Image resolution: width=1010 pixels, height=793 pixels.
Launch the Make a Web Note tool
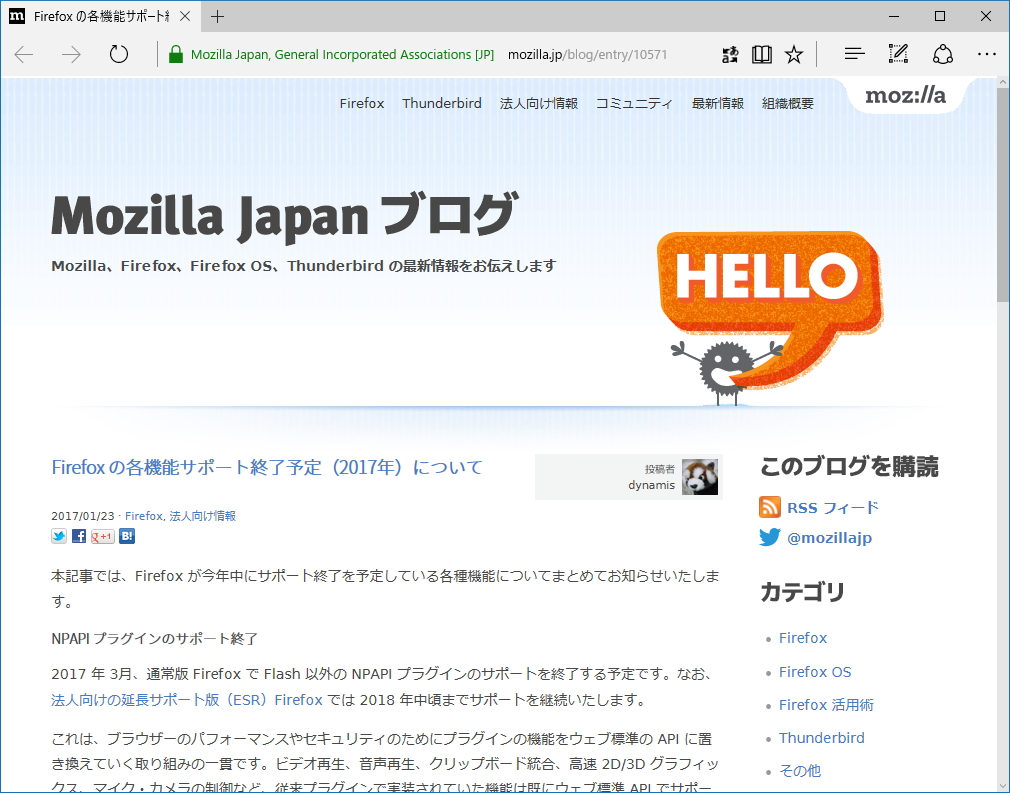pyautogui.click(x=897, y=53)
